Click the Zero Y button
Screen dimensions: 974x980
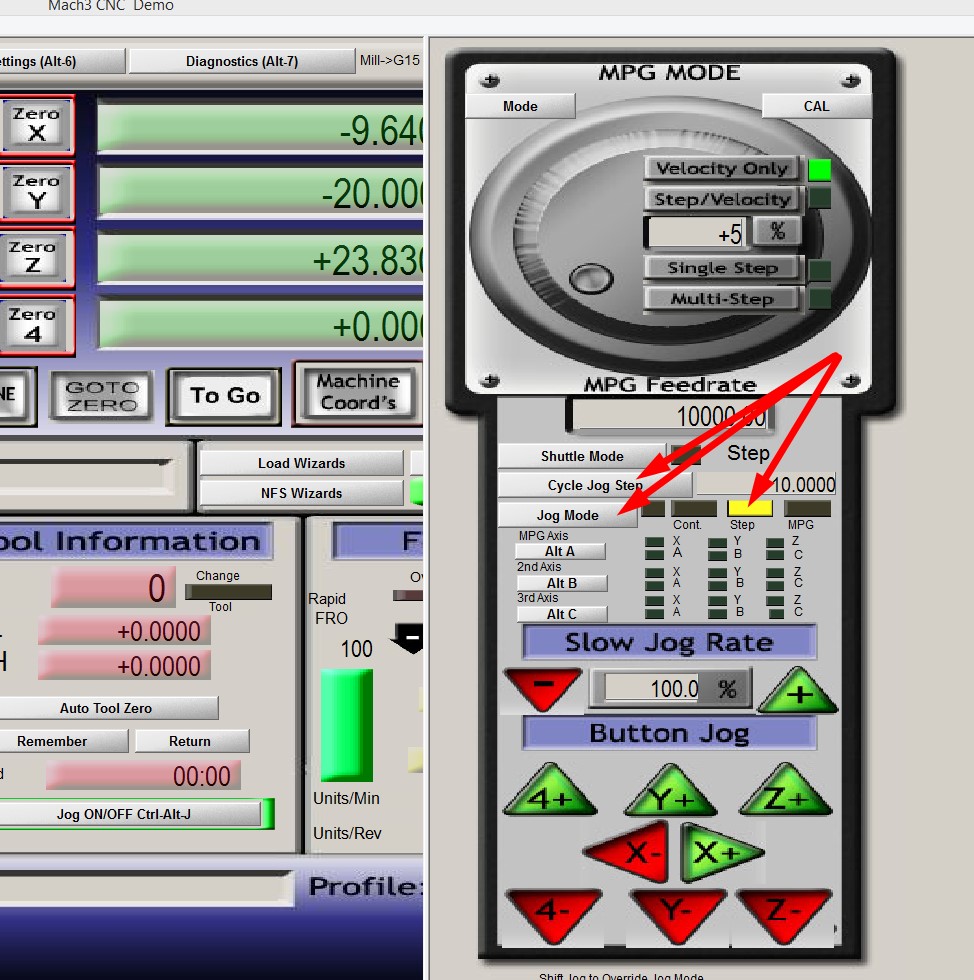(x=36, y=191)
